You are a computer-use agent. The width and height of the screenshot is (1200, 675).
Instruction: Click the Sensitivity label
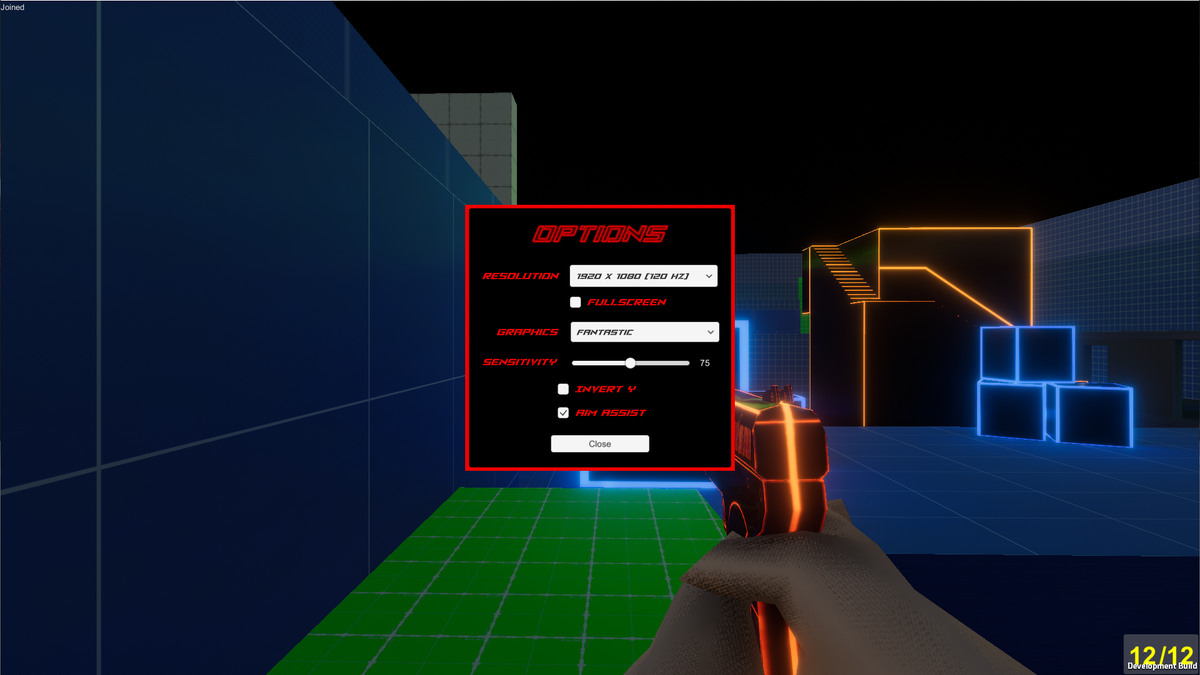520,362
